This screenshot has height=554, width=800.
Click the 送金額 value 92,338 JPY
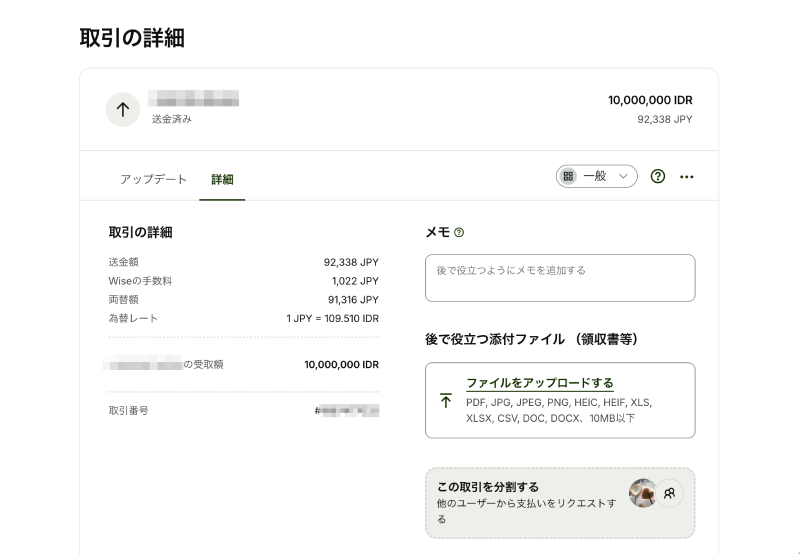tap(351, 262)
